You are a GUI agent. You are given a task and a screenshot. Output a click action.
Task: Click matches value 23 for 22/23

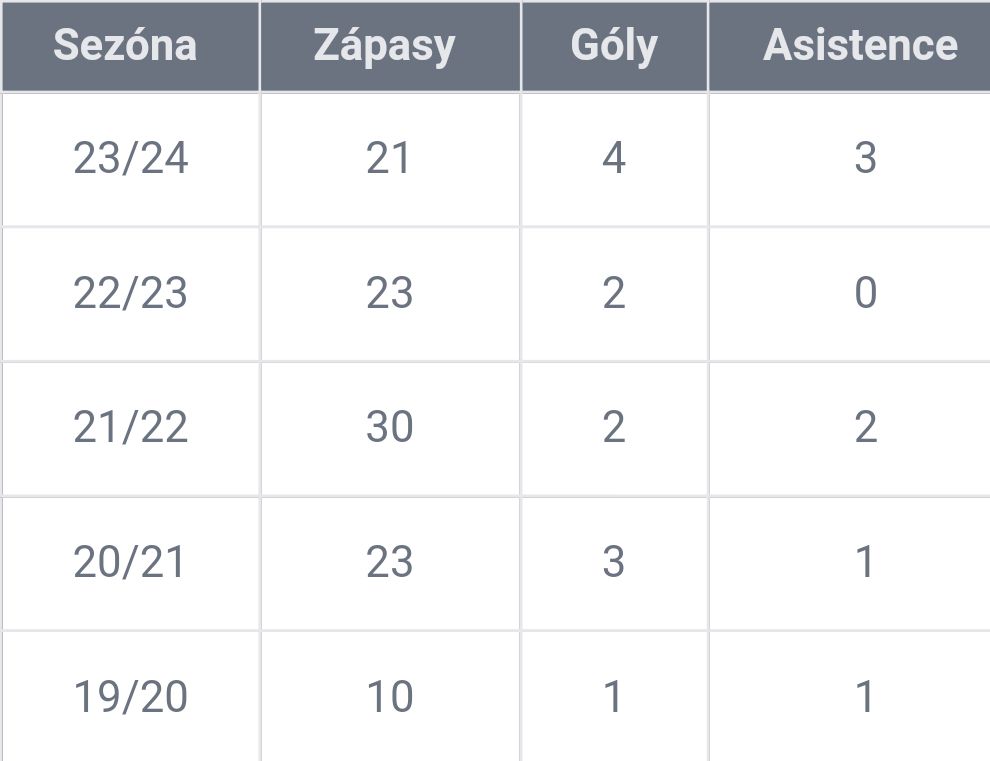point(390,293)
